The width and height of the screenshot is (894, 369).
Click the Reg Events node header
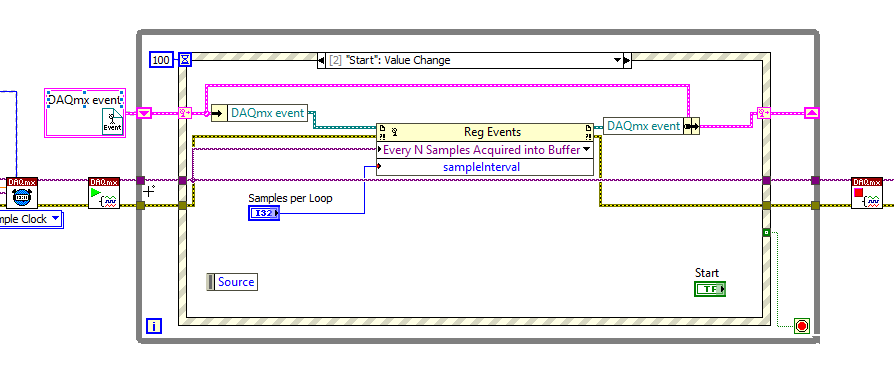pos(485,132)
